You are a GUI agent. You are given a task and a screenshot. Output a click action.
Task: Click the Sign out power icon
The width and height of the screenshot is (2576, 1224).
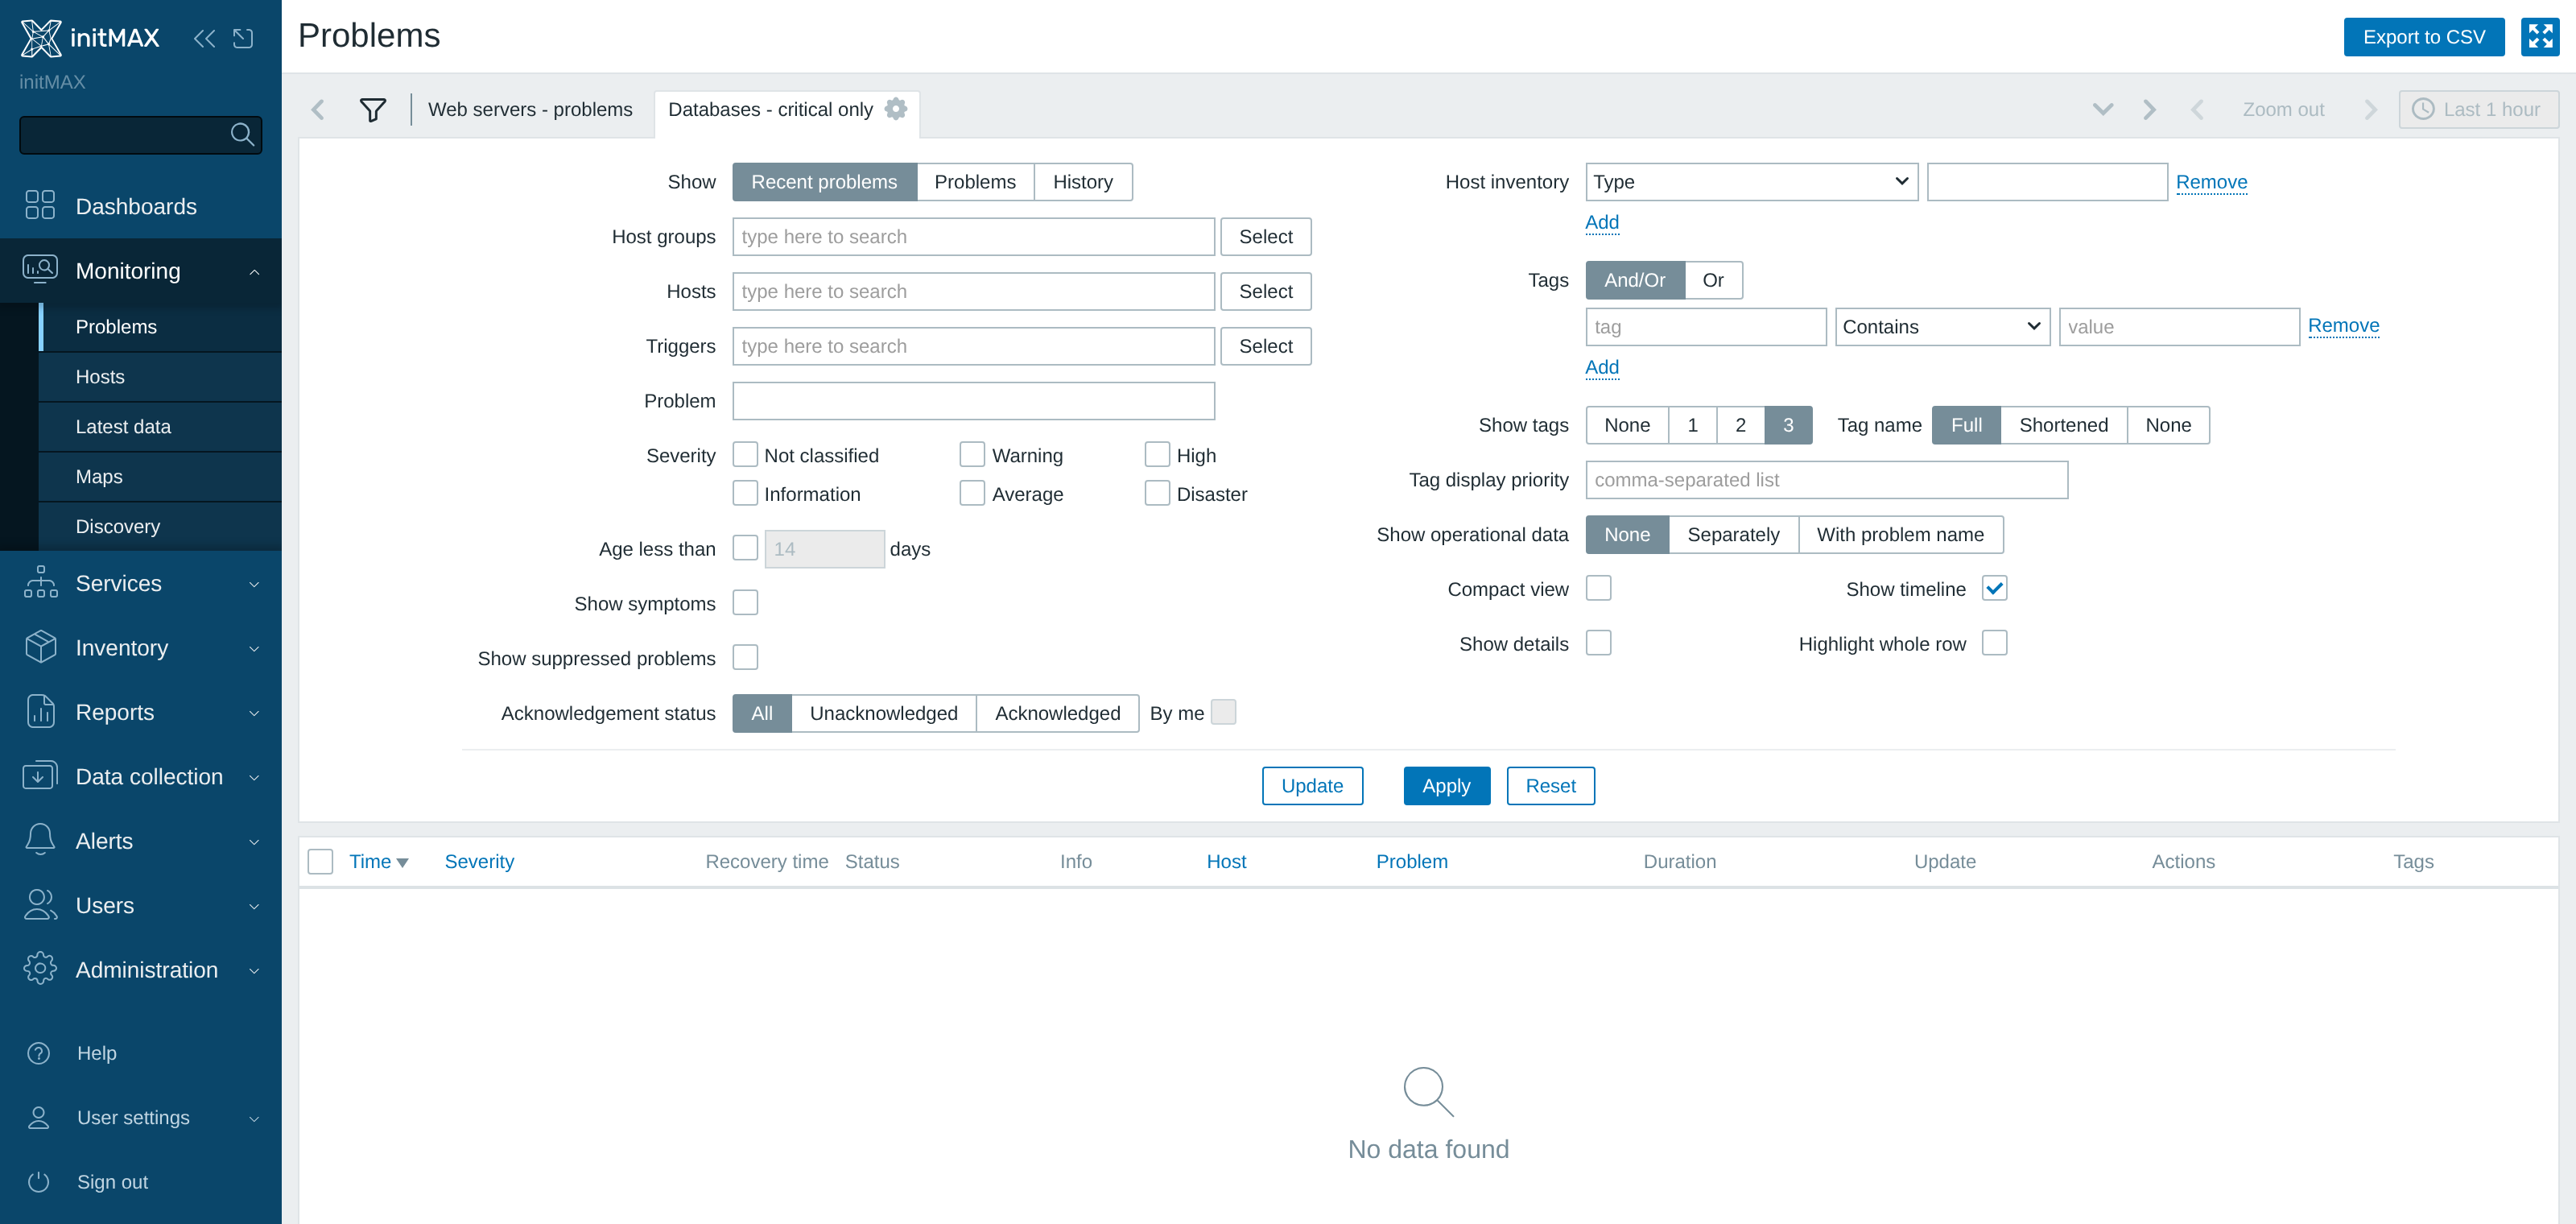pyautogui.click(x=39, y=1182)
